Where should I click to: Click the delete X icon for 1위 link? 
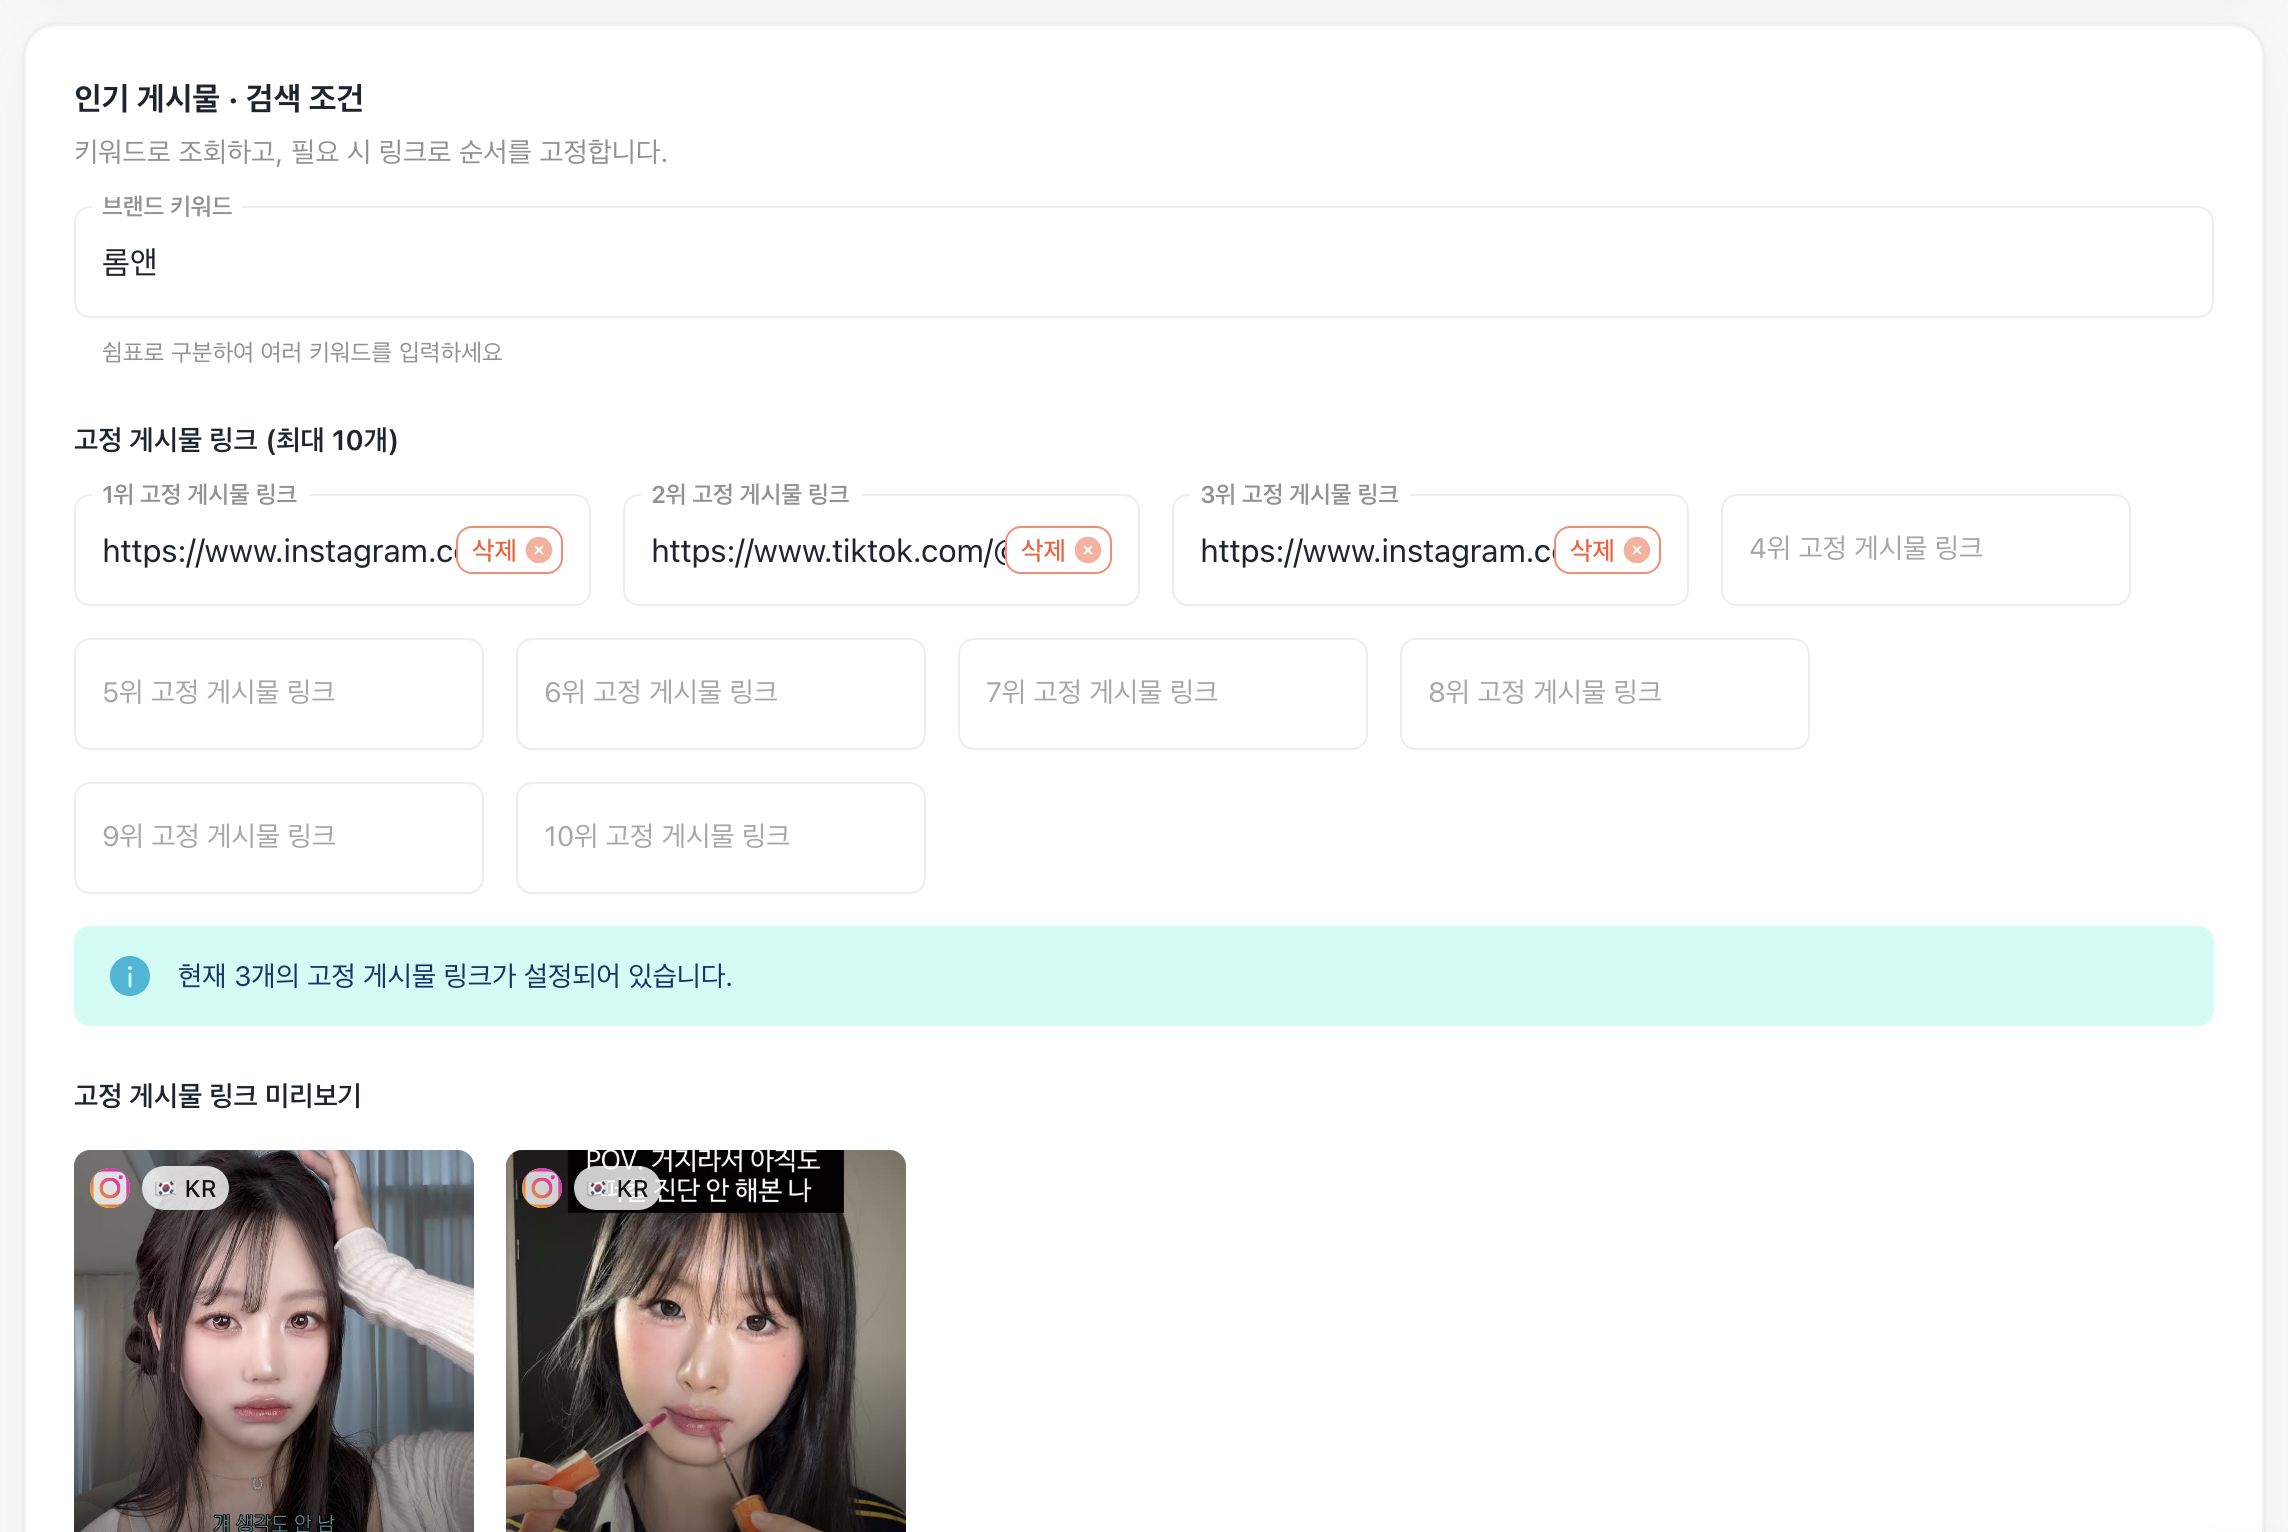[539, 550]
